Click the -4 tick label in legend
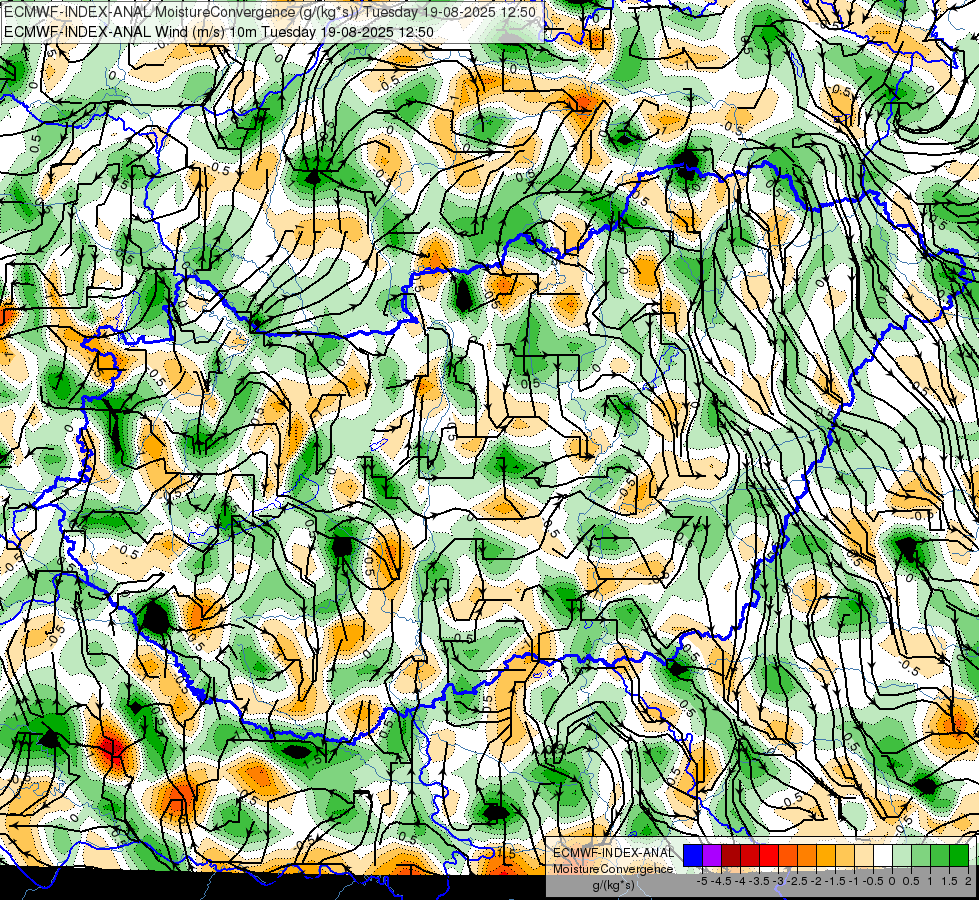This screenshot has height=900, width=979. pyautogui.click(x=740, y=881)
